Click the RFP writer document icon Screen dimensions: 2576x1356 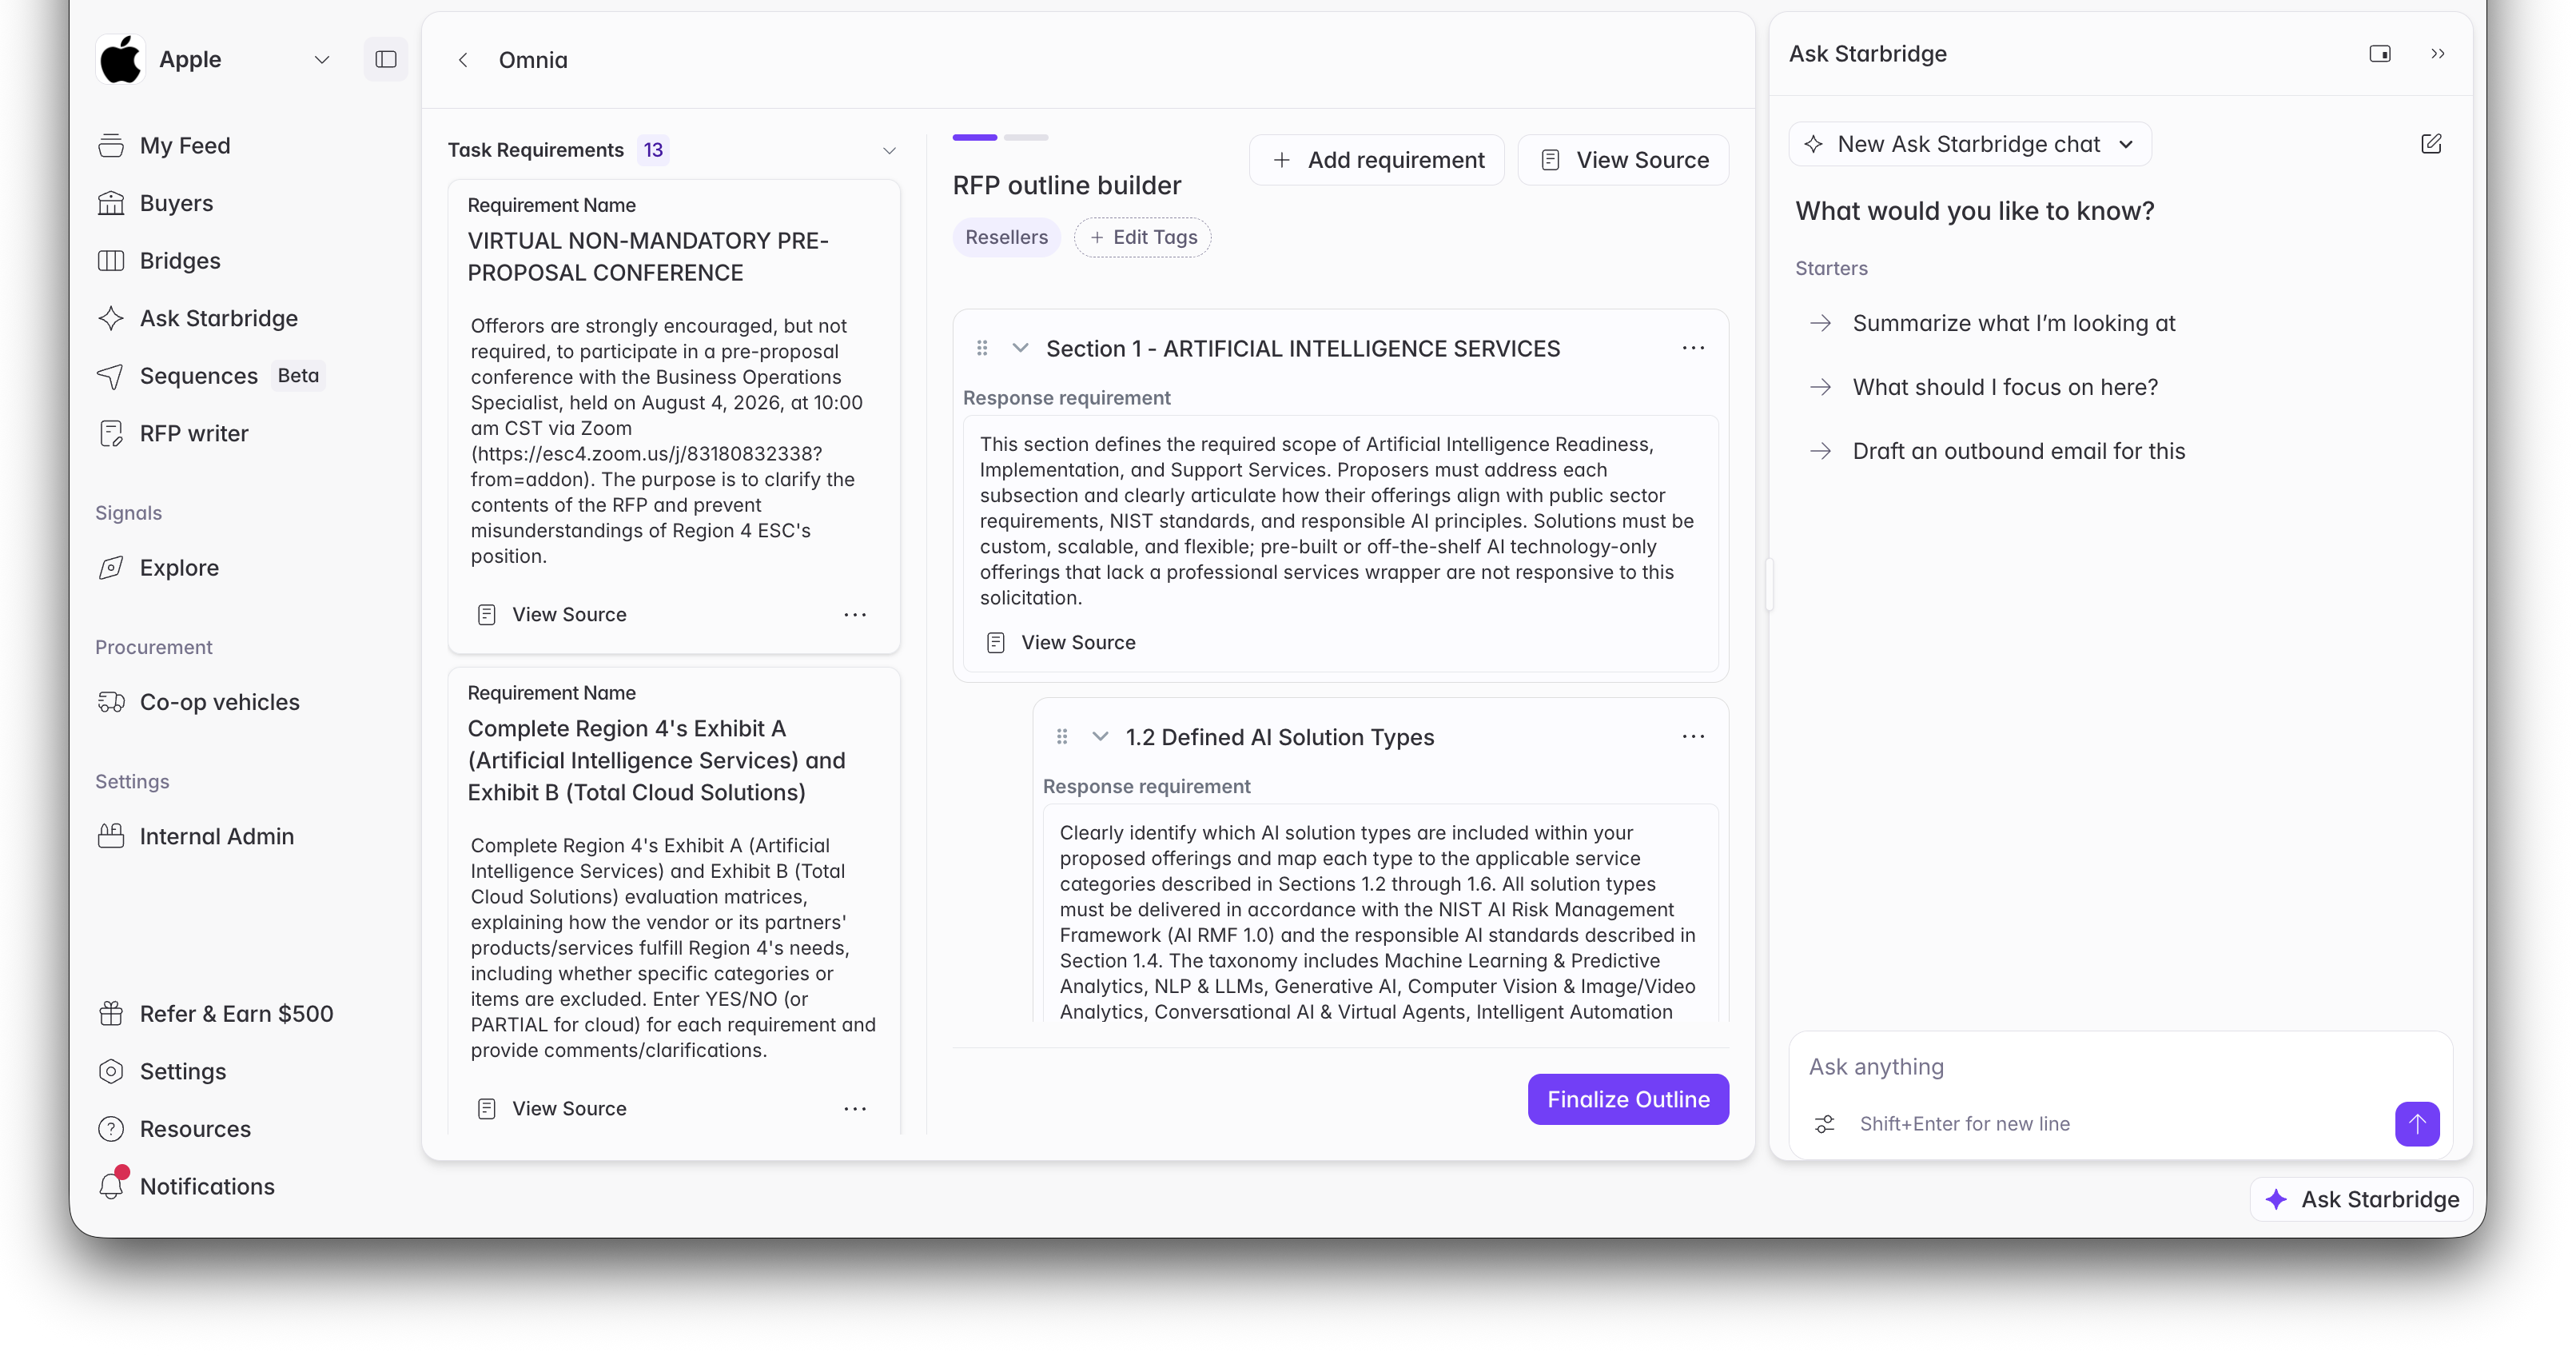111,434
